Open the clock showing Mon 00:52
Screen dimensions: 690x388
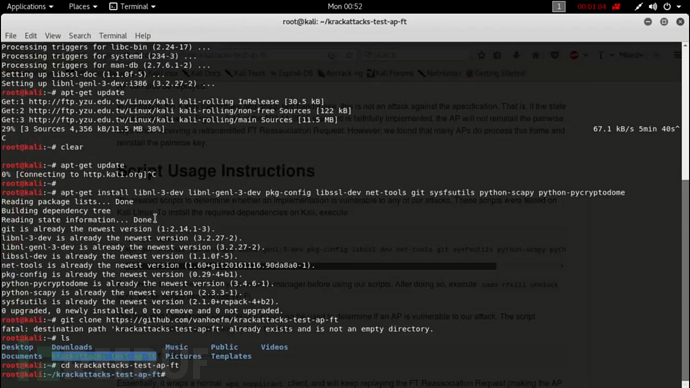tap(345, 7)
